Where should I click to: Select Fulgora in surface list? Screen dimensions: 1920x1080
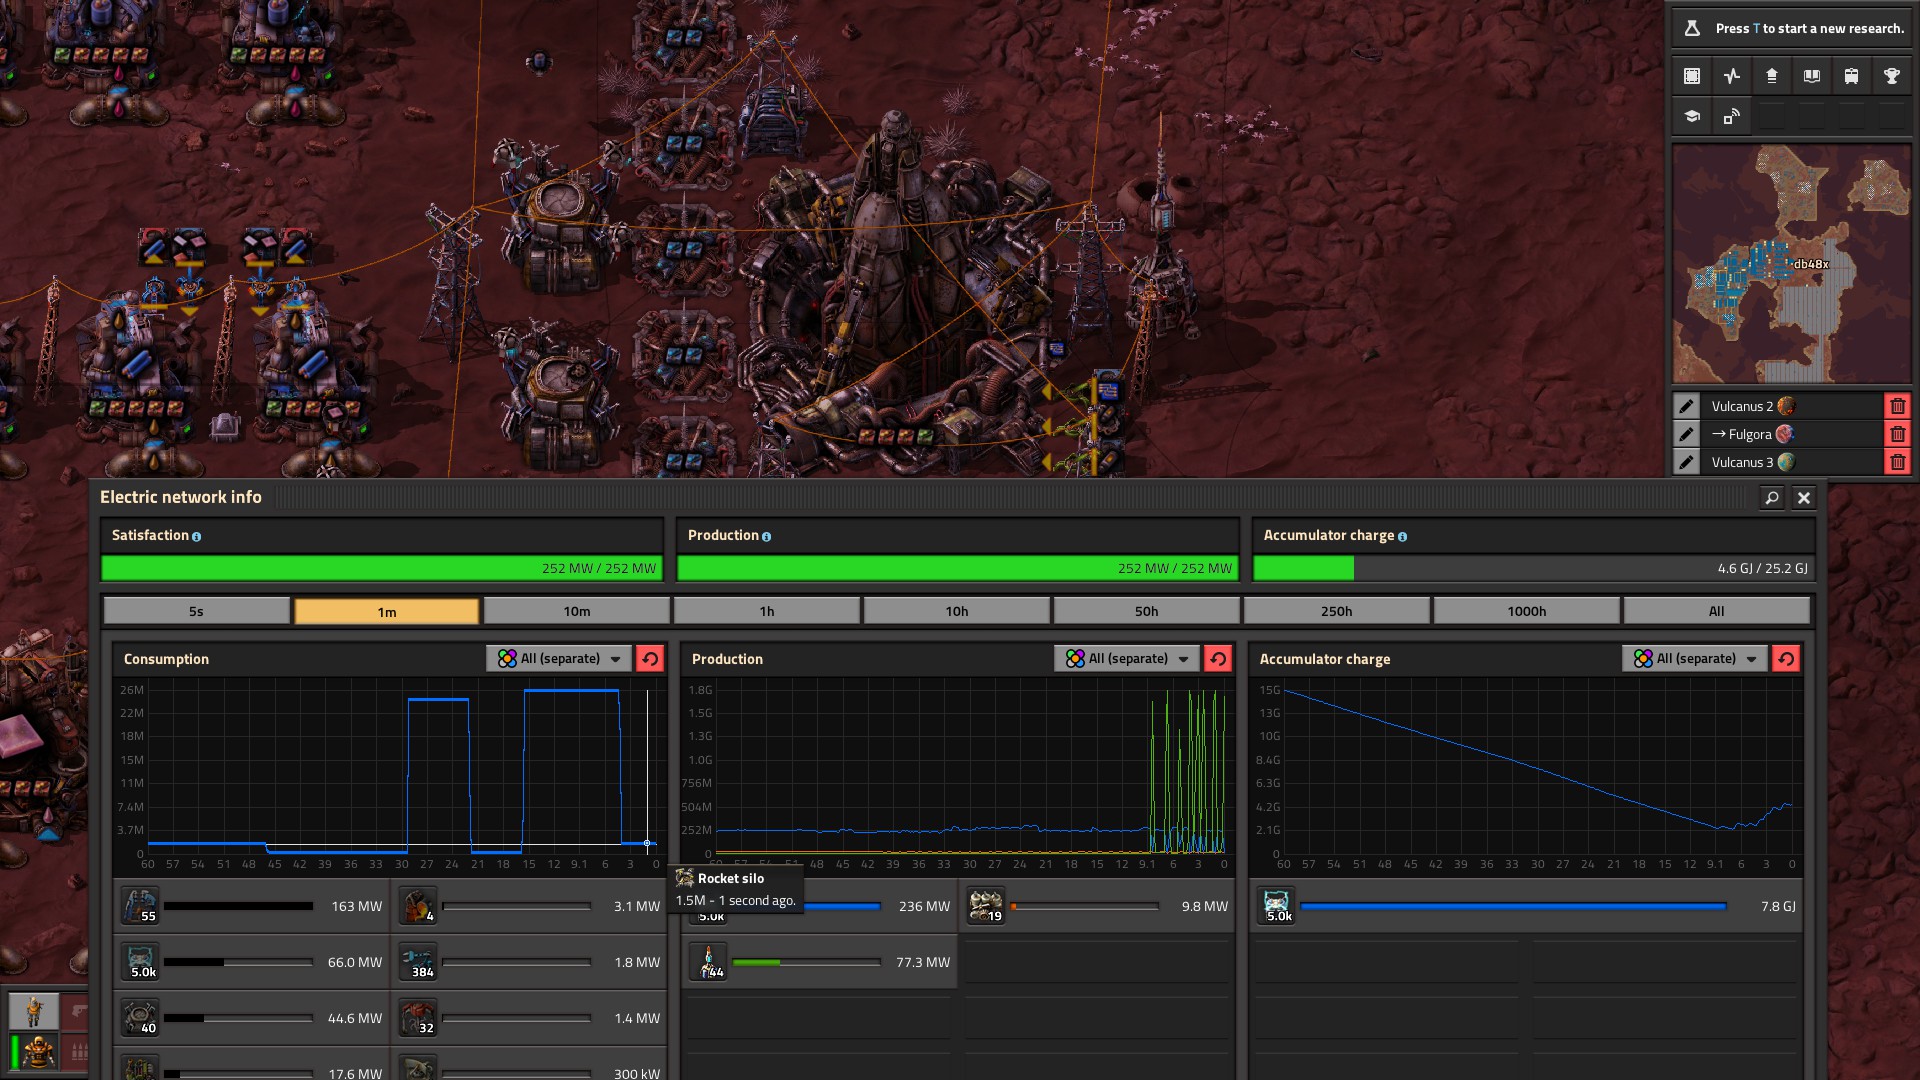coord(1790,434)
